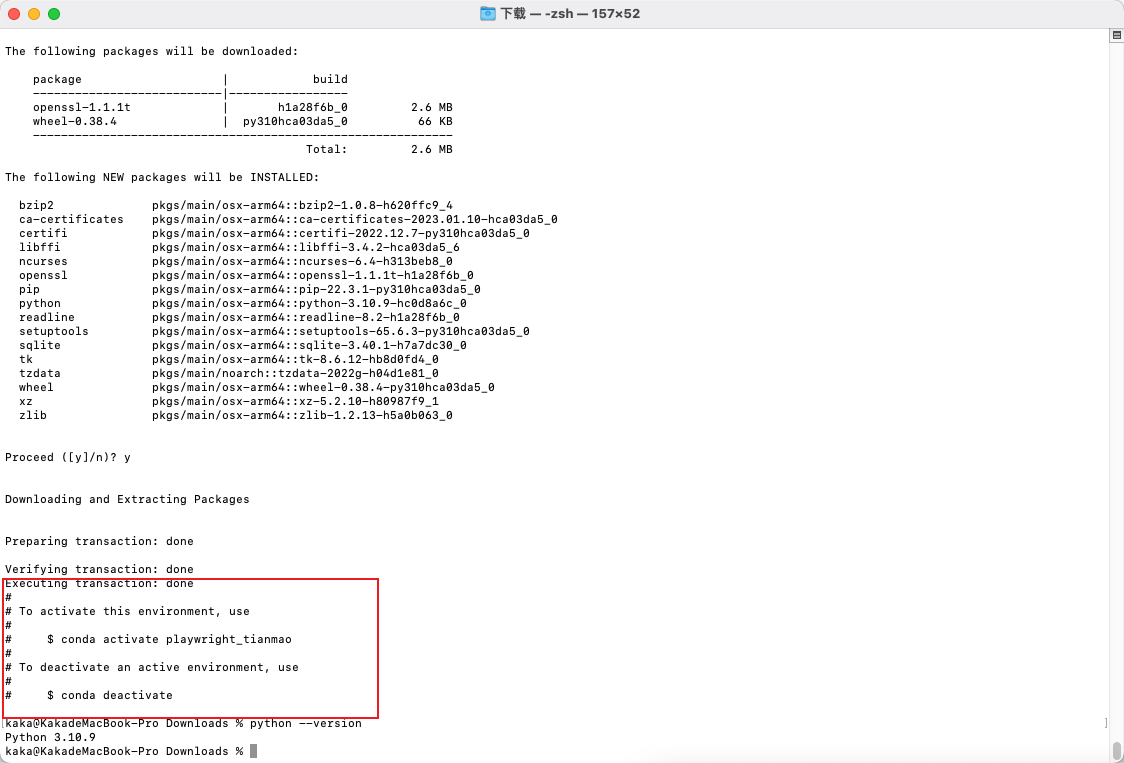Click the line "The following NEW packages will be INSTALLED:"
Image resolution: width=1124 pixels, height=763 pixels.
(162, 177)
